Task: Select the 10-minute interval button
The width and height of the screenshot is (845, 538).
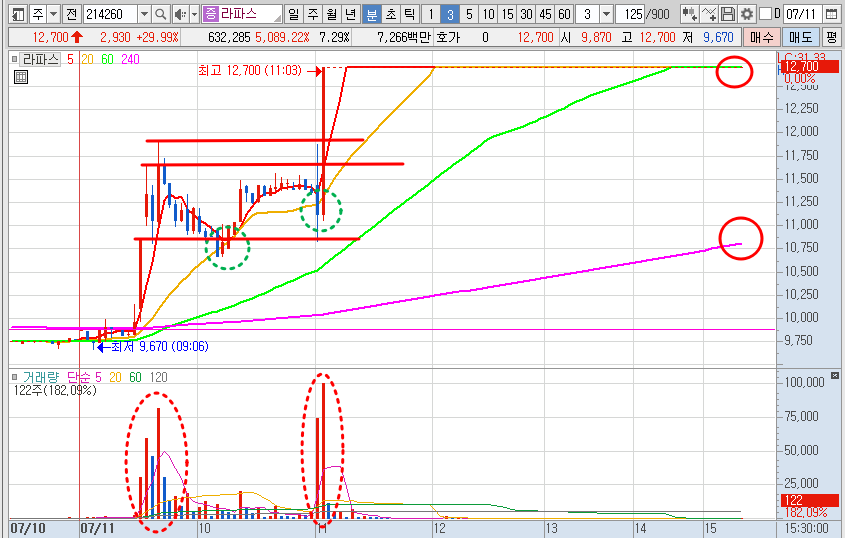Action: click(x=489, y=14)
